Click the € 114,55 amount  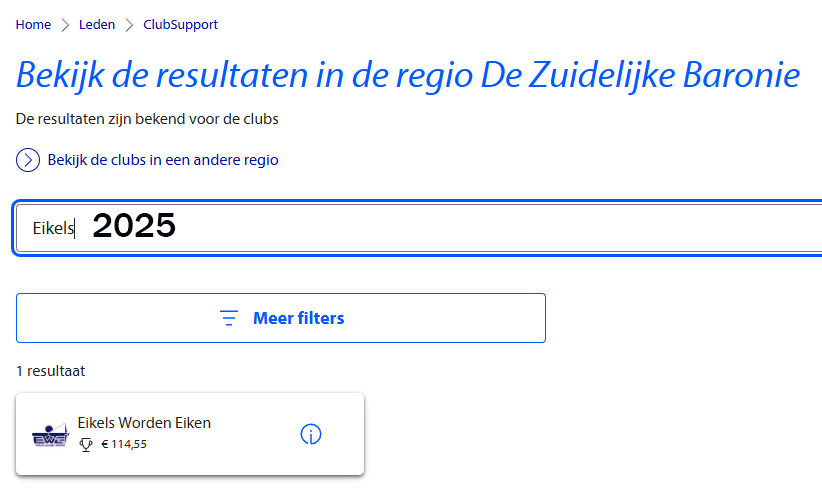pos(124,444)
